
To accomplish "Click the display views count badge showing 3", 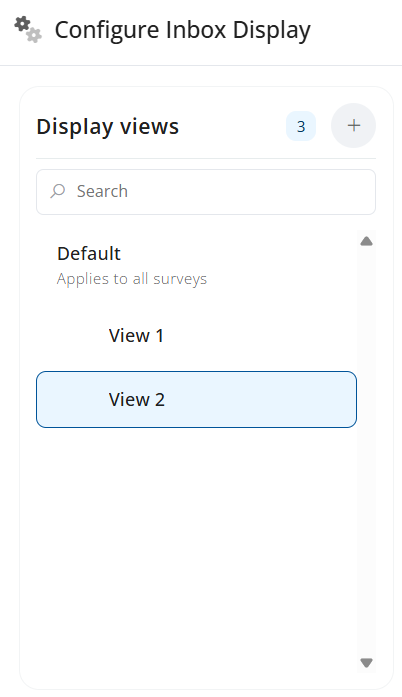I will [301, 126].
